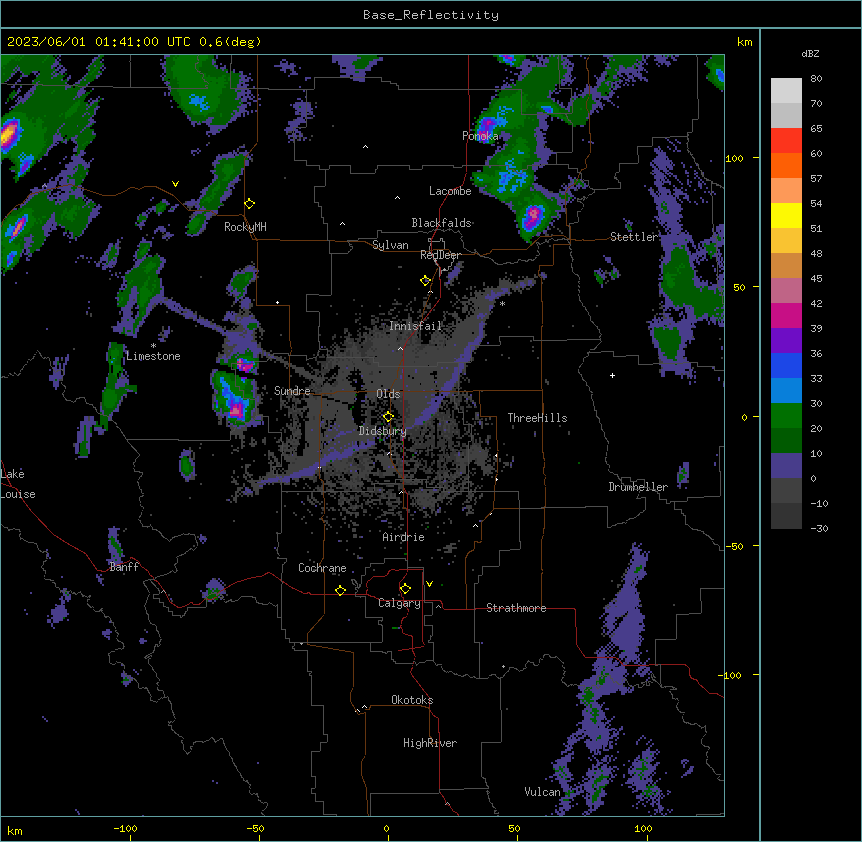Pick the red 60-65 dBZ legend swatch
The height and width of the screenshot is (842, 862).
pos(786,141)
